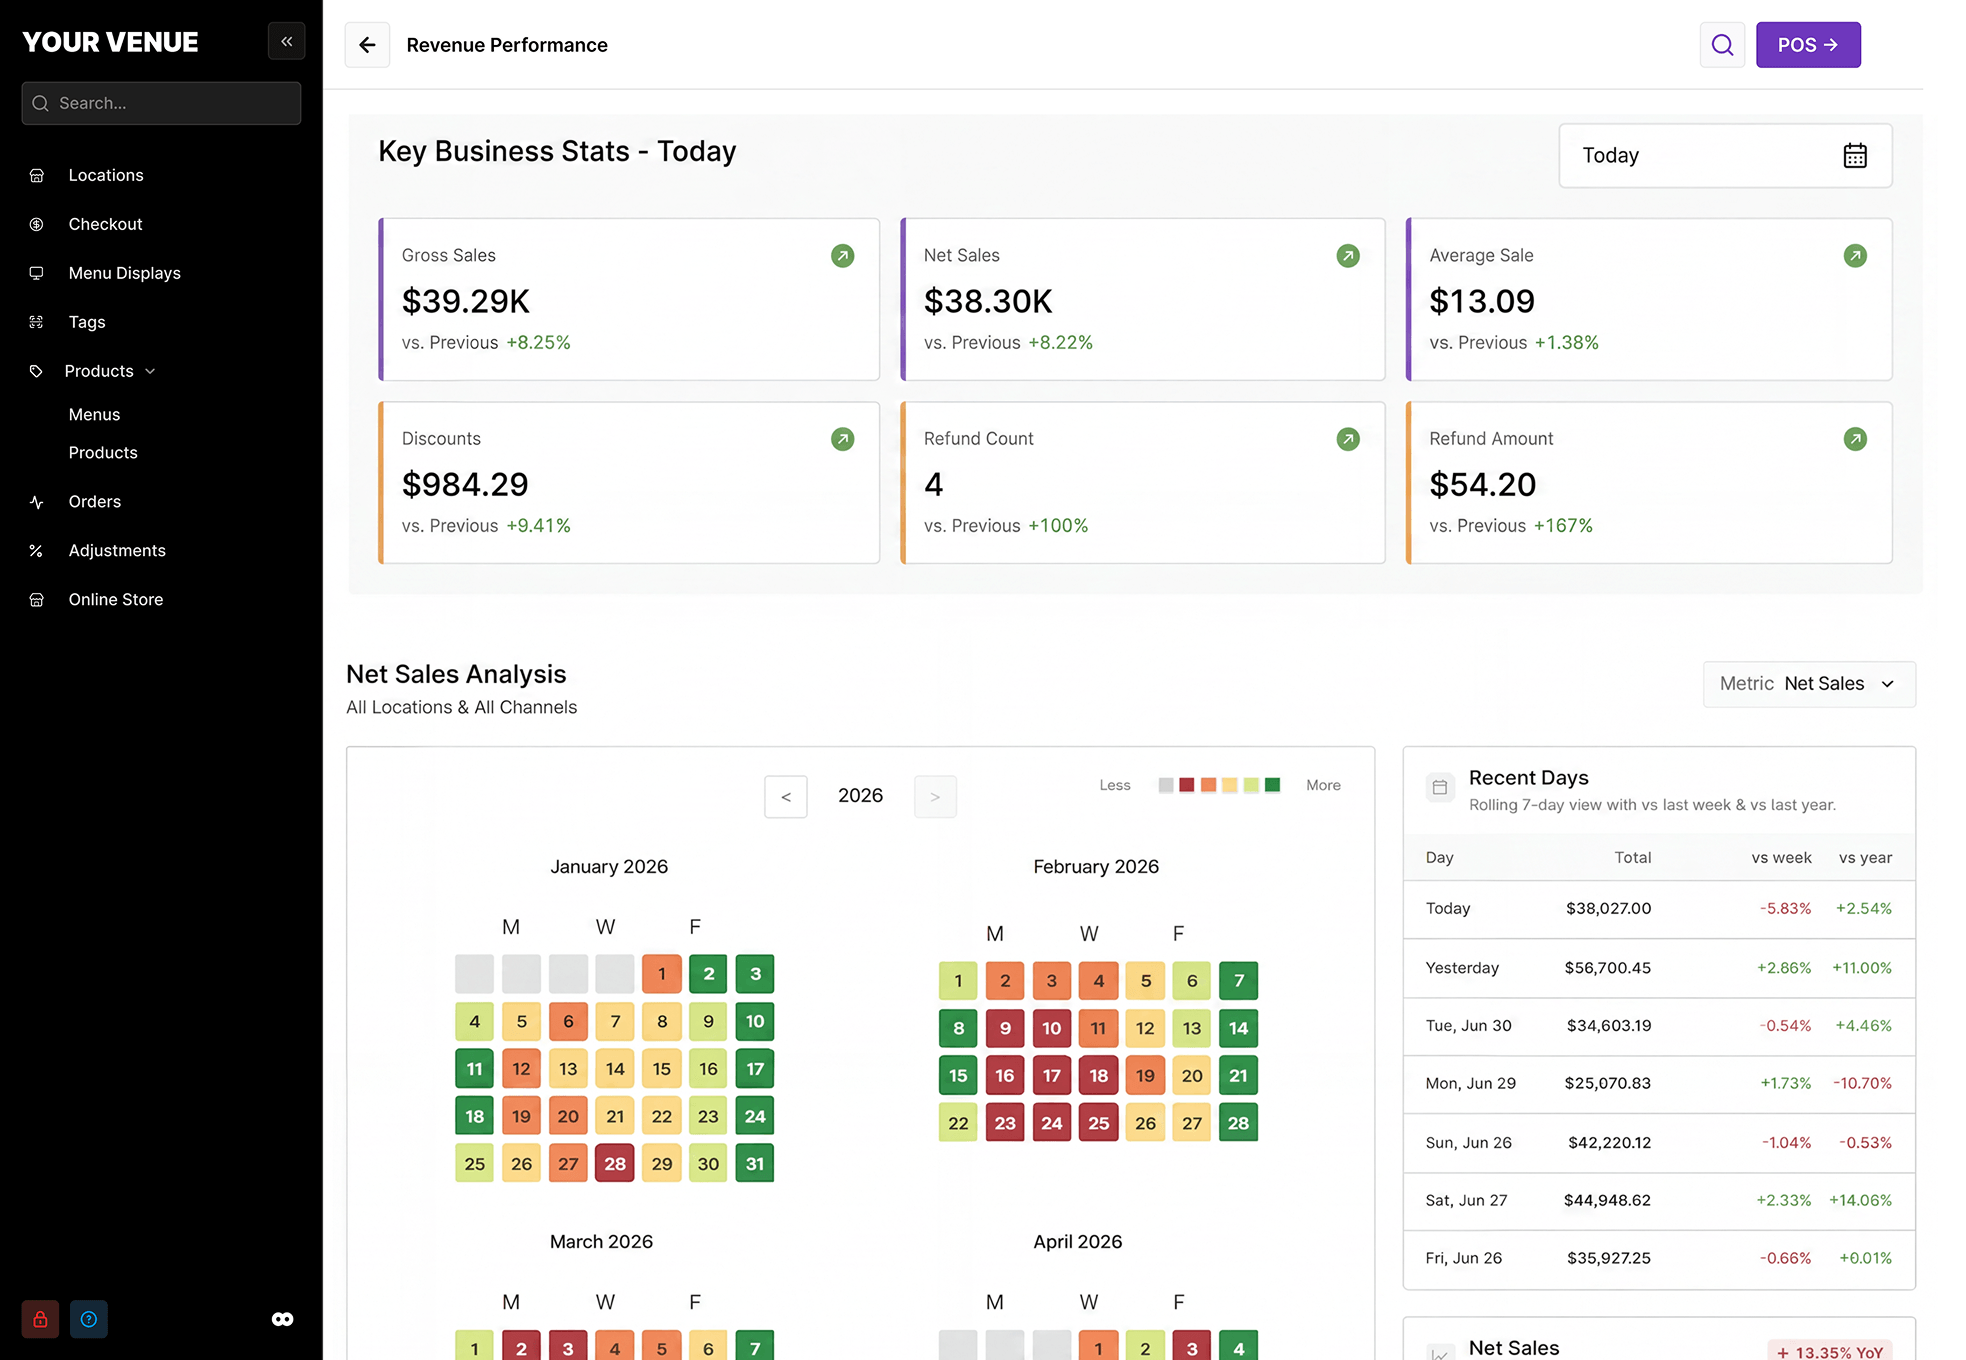This screenshot has height=1360, width=1966.
Task: Click the Locations store icon
Action: pyautogui.click(x=36, y=175)
